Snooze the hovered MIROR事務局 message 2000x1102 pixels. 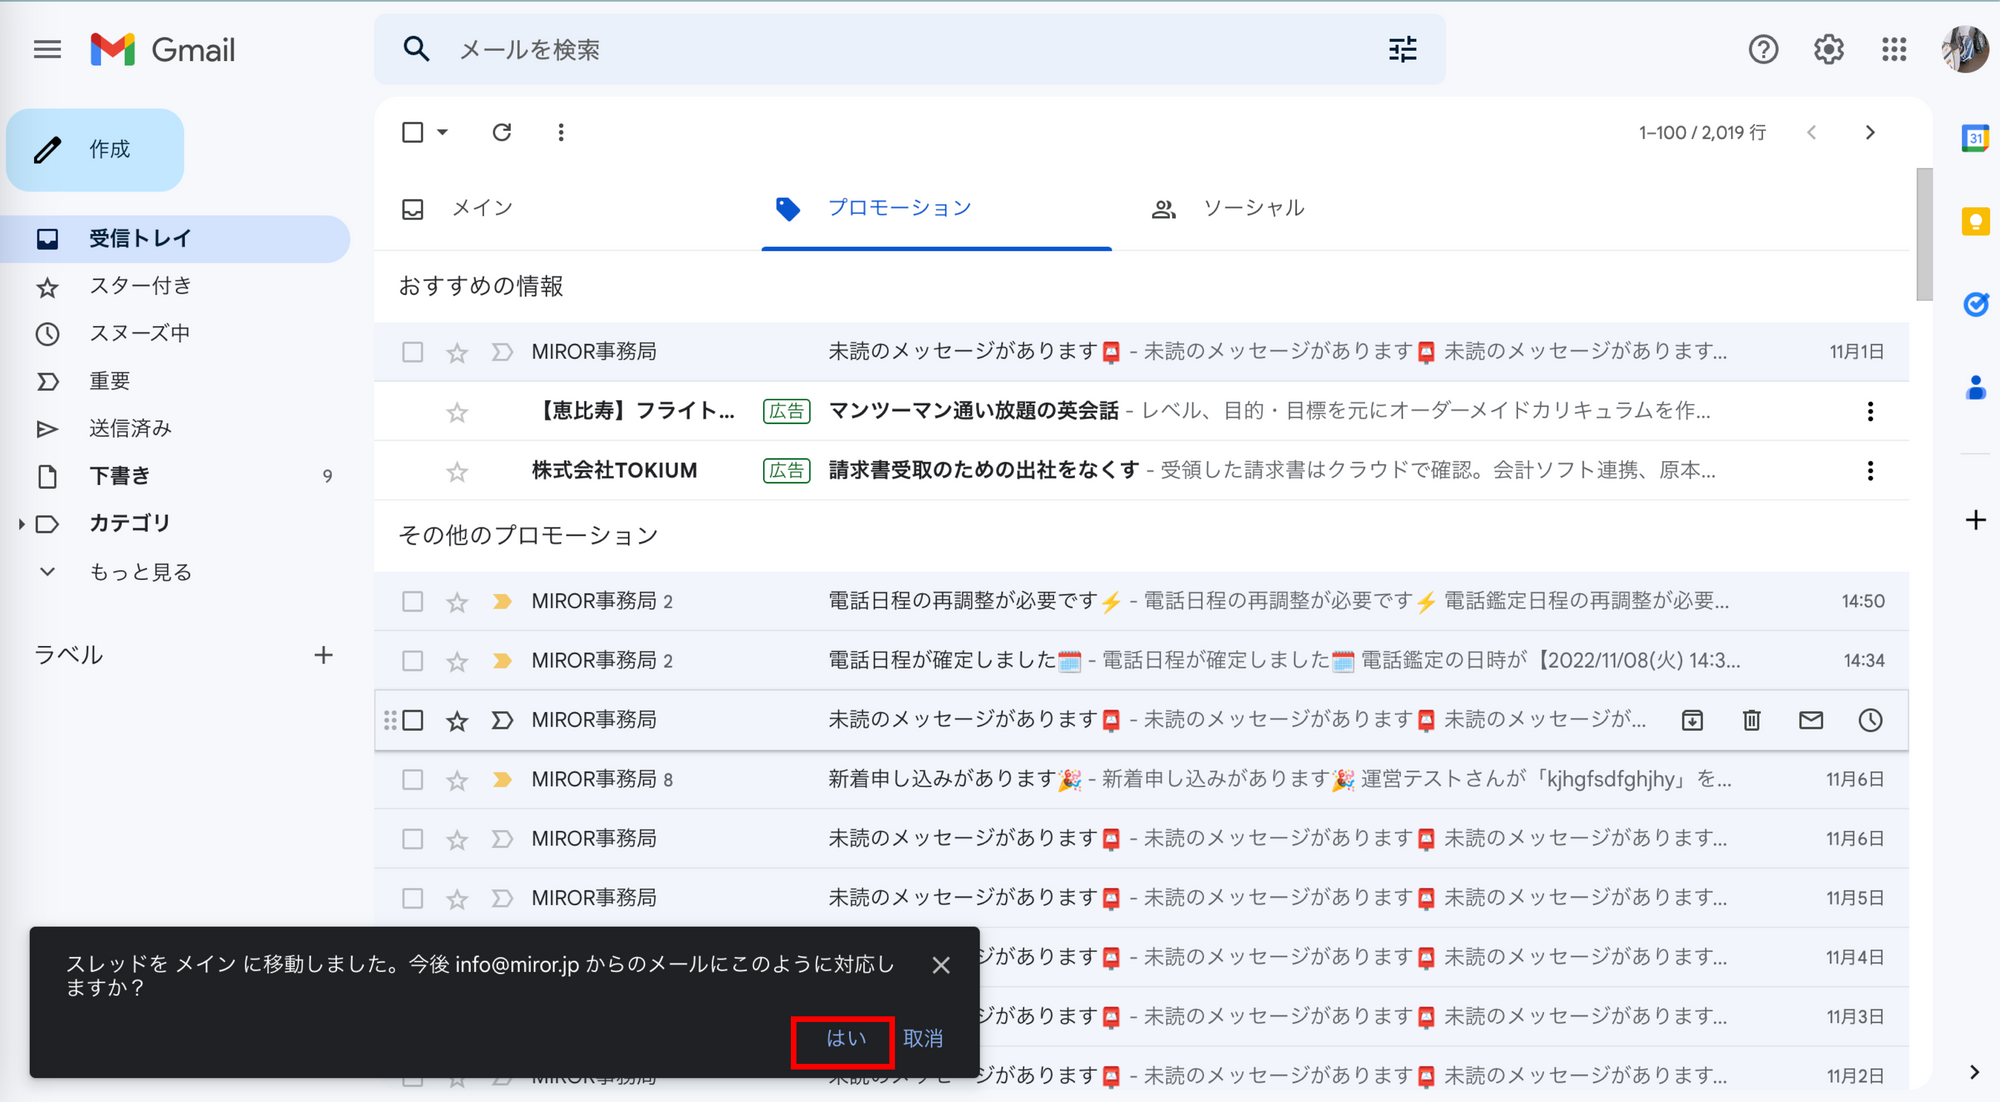pos(1870,720)
